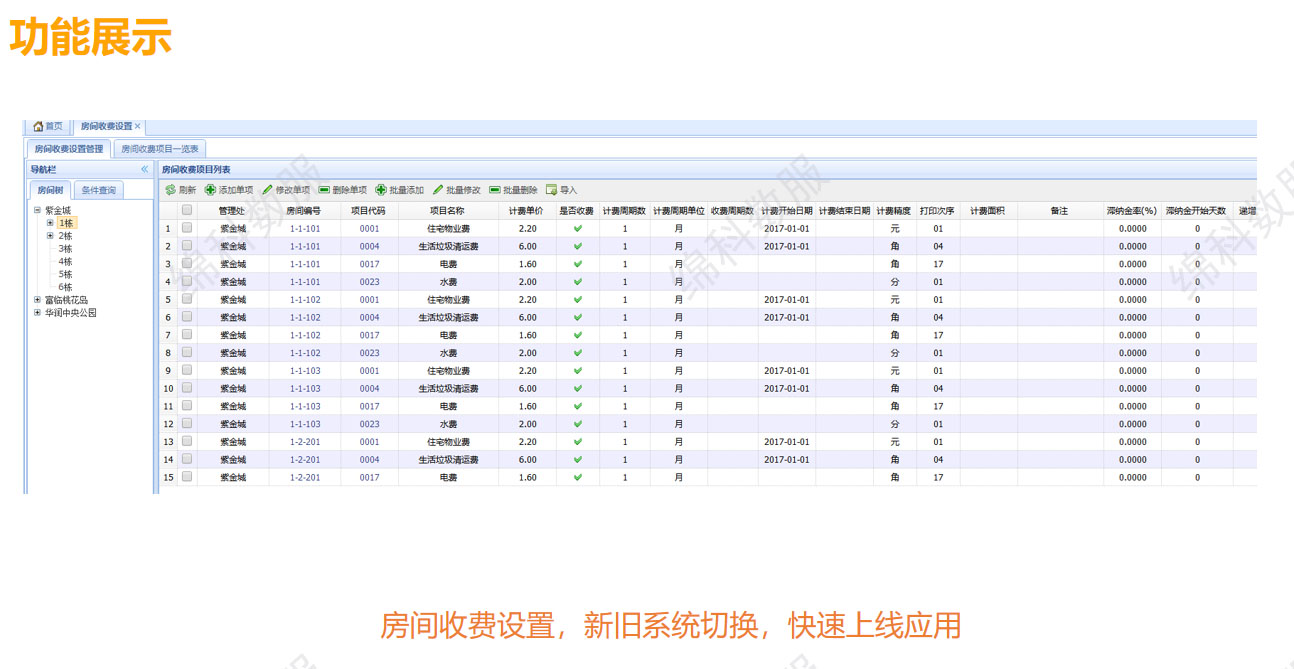Click room number 1-1-101 in row 1
Image resolution: width=1294 pixels, height=669 pixels.
click(305, 229)
